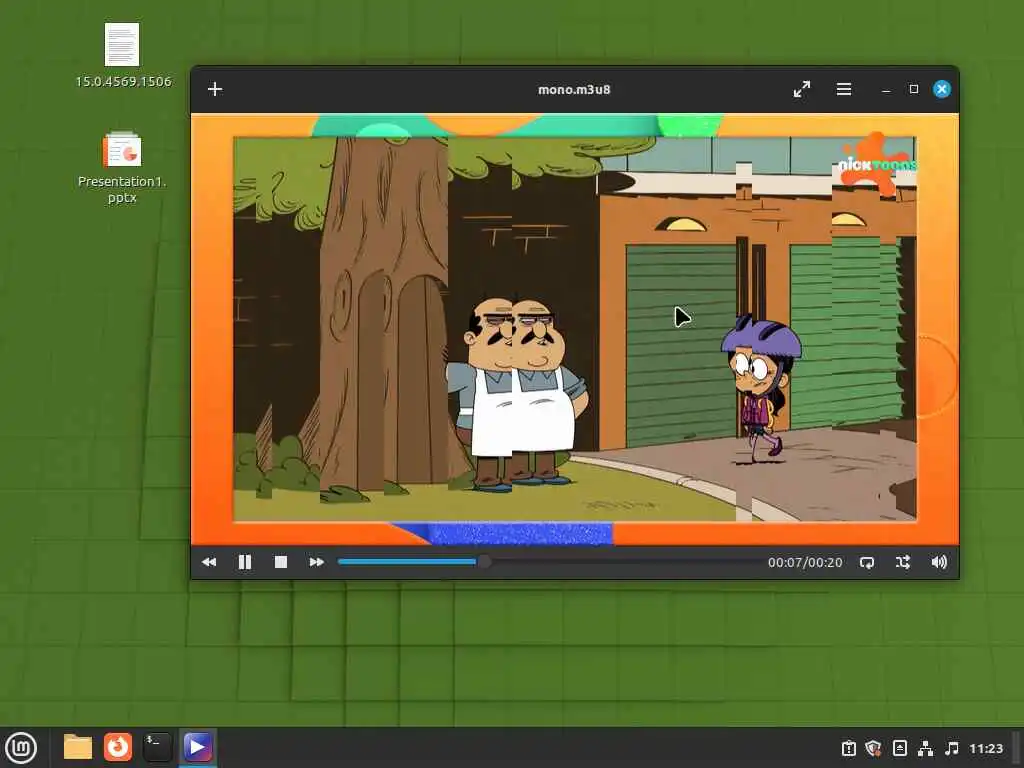Launch Firefox from the taskbar
Viewport: 1024px width, 768px height.
tap(118, 747)
